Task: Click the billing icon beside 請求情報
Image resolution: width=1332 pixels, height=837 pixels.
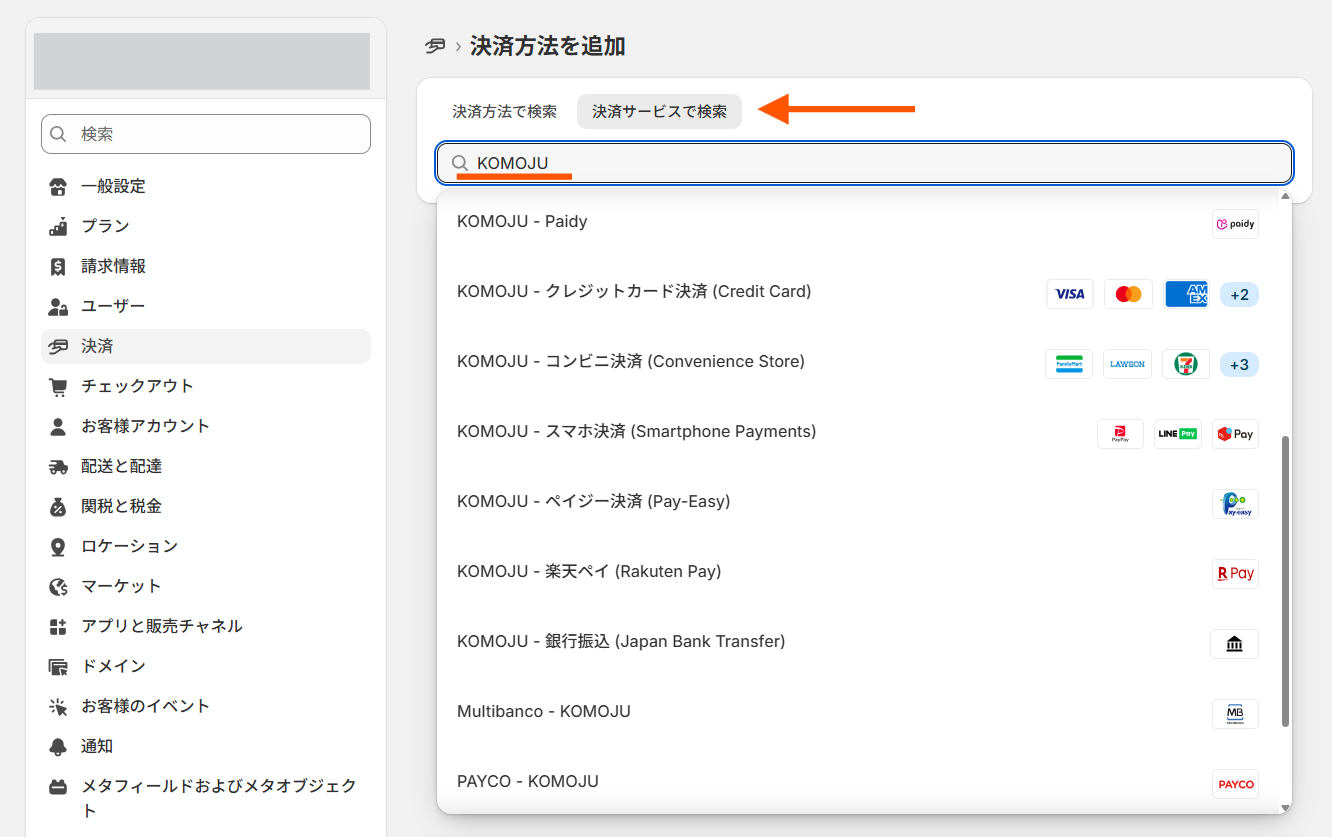Action: pos(58,266)
